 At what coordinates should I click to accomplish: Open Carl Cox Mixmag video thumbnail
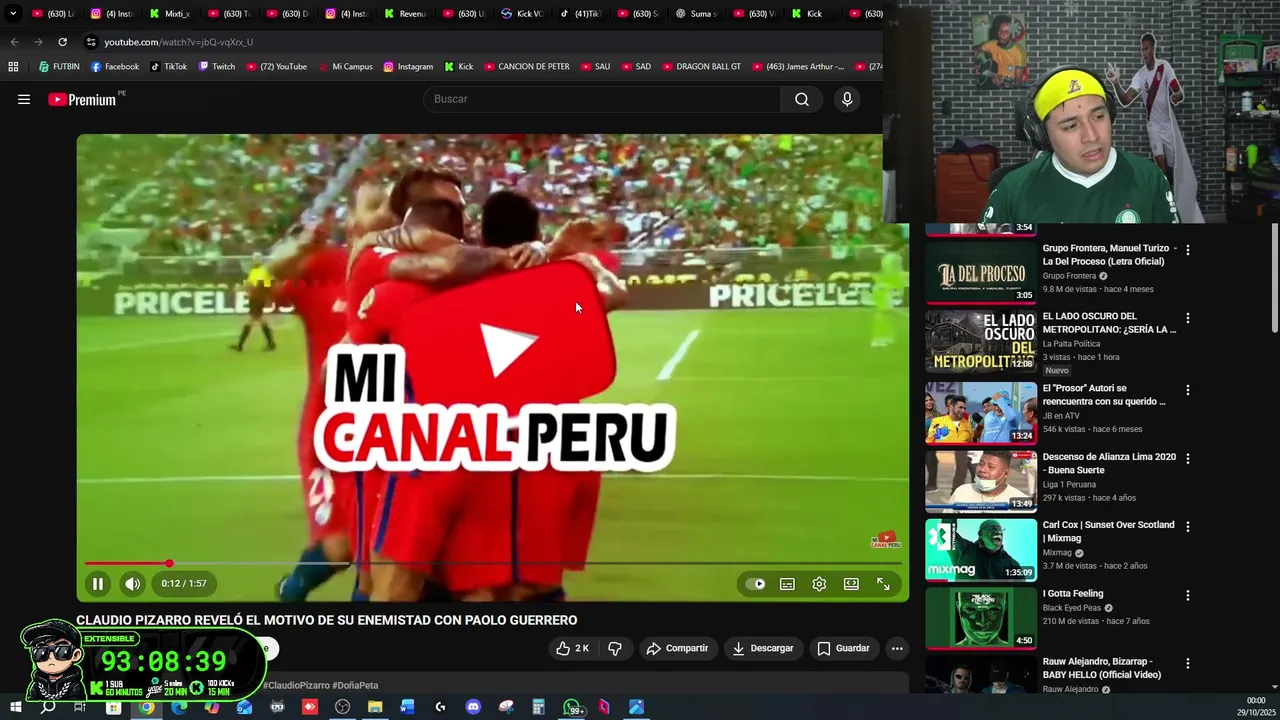point(981,549)
